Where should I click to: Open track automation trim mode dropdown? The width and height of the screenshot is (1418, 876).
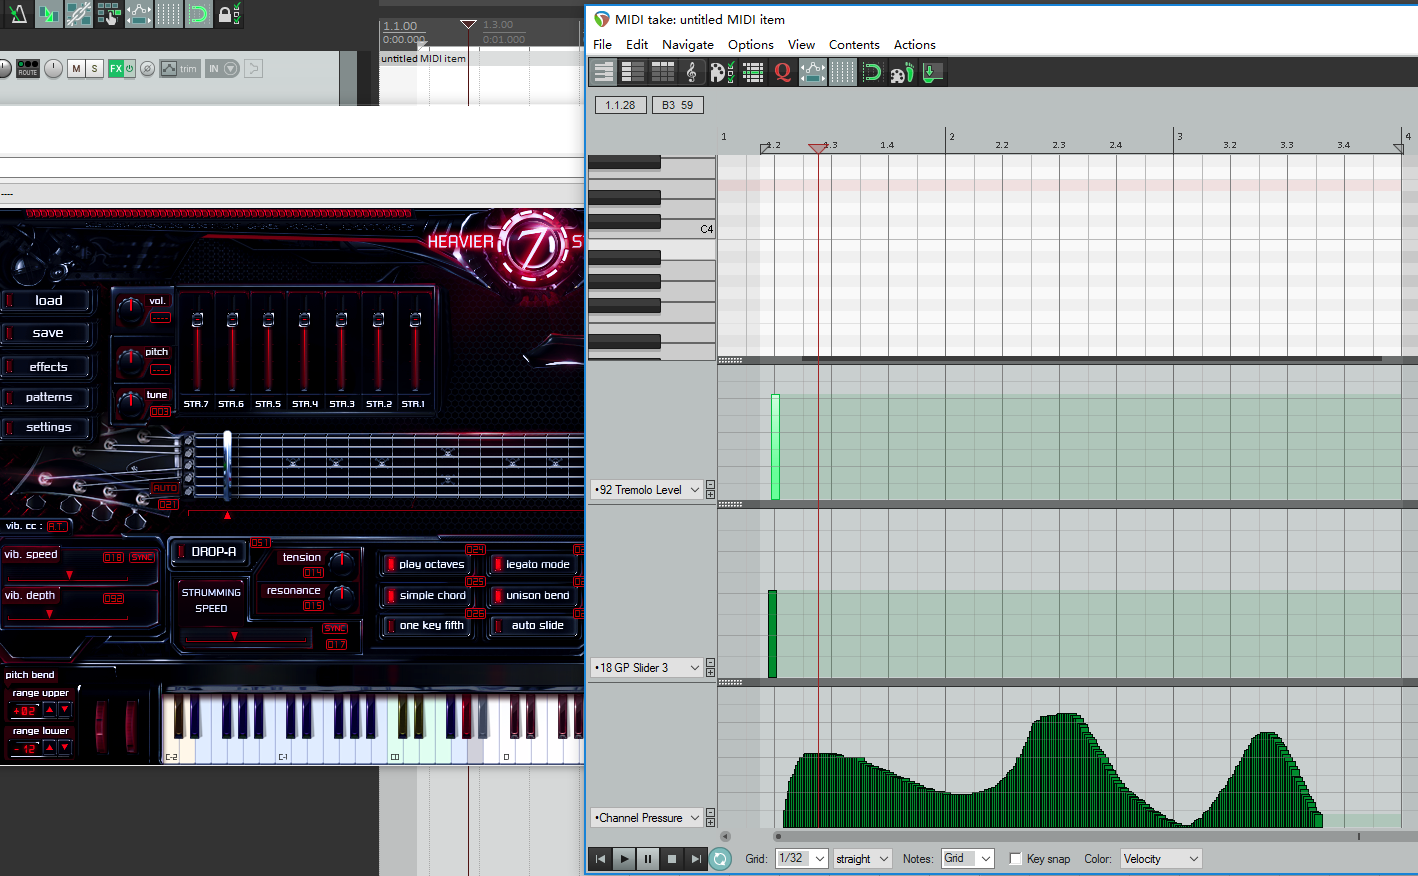click(x=180, y=69)
